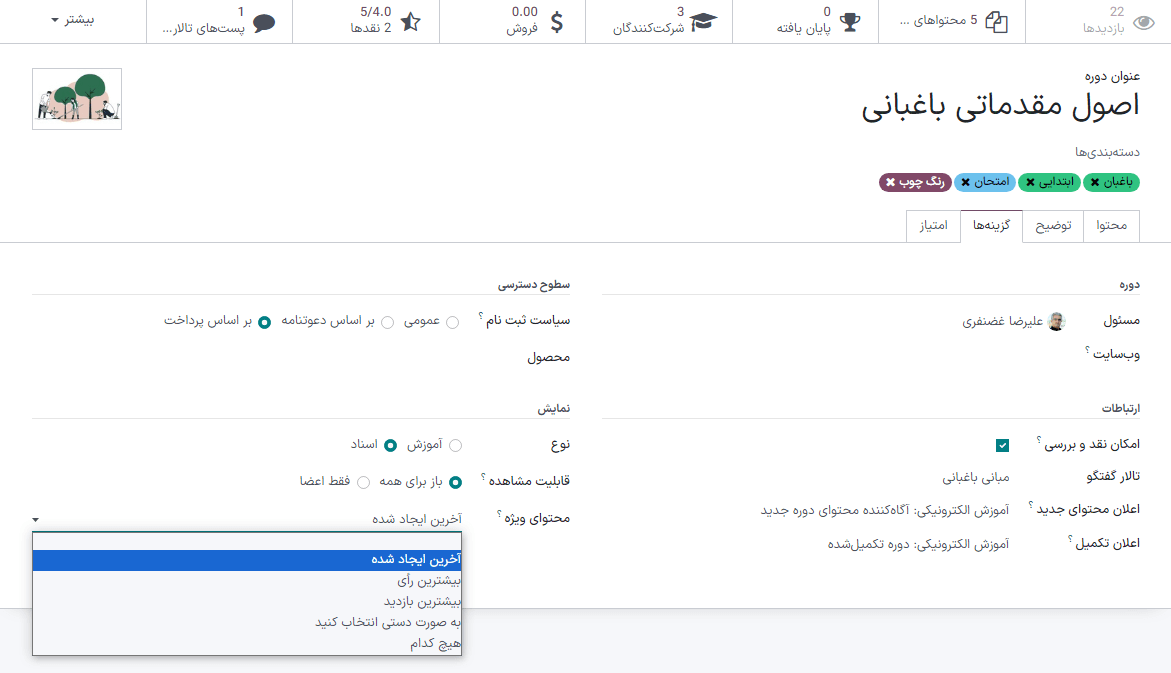1171x673 pixels.
Task: Open the امتیاز tab
Action: (933, 226)
